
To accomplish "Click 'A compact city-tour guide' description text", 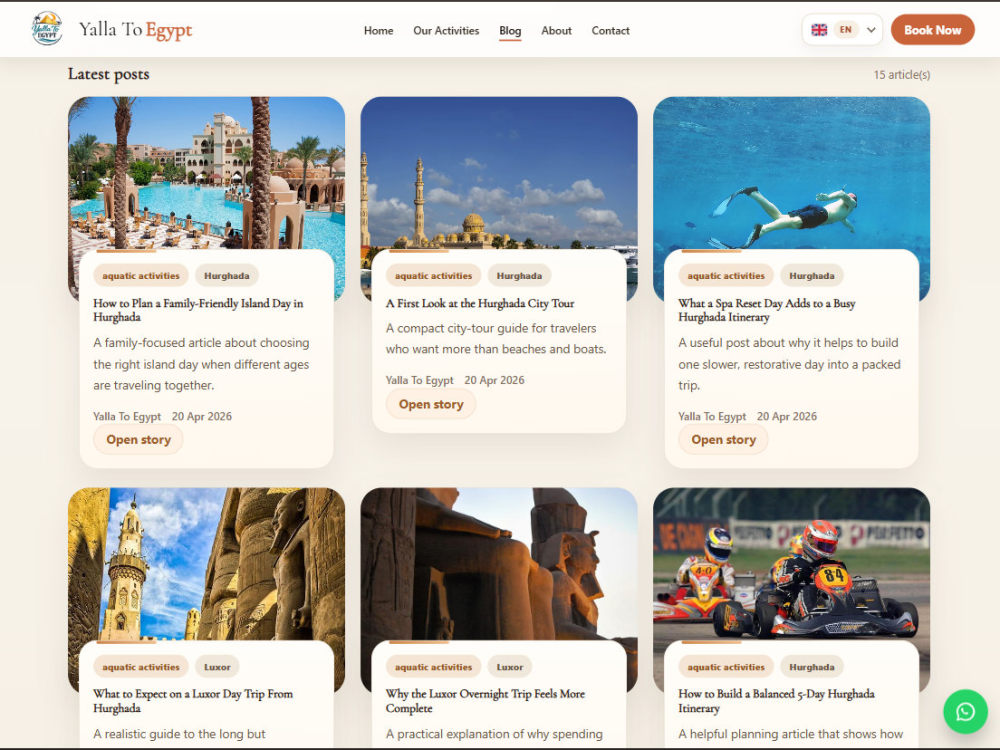I will click(x=496, y=339).
